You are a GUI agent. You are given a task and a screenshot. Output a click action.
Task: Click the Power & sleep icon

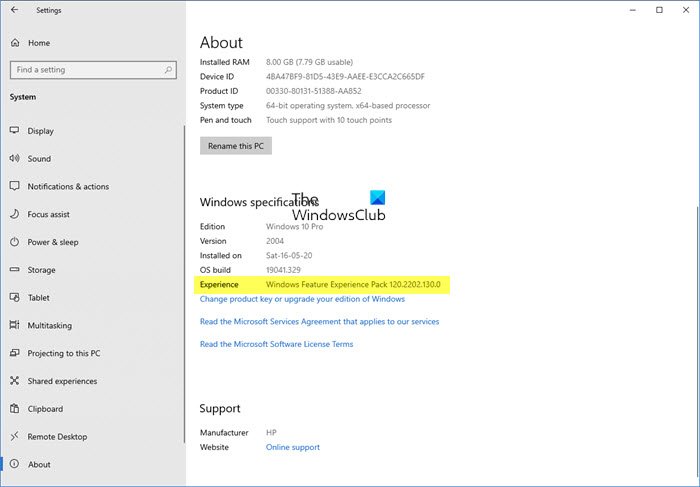(x=15, y=242)
